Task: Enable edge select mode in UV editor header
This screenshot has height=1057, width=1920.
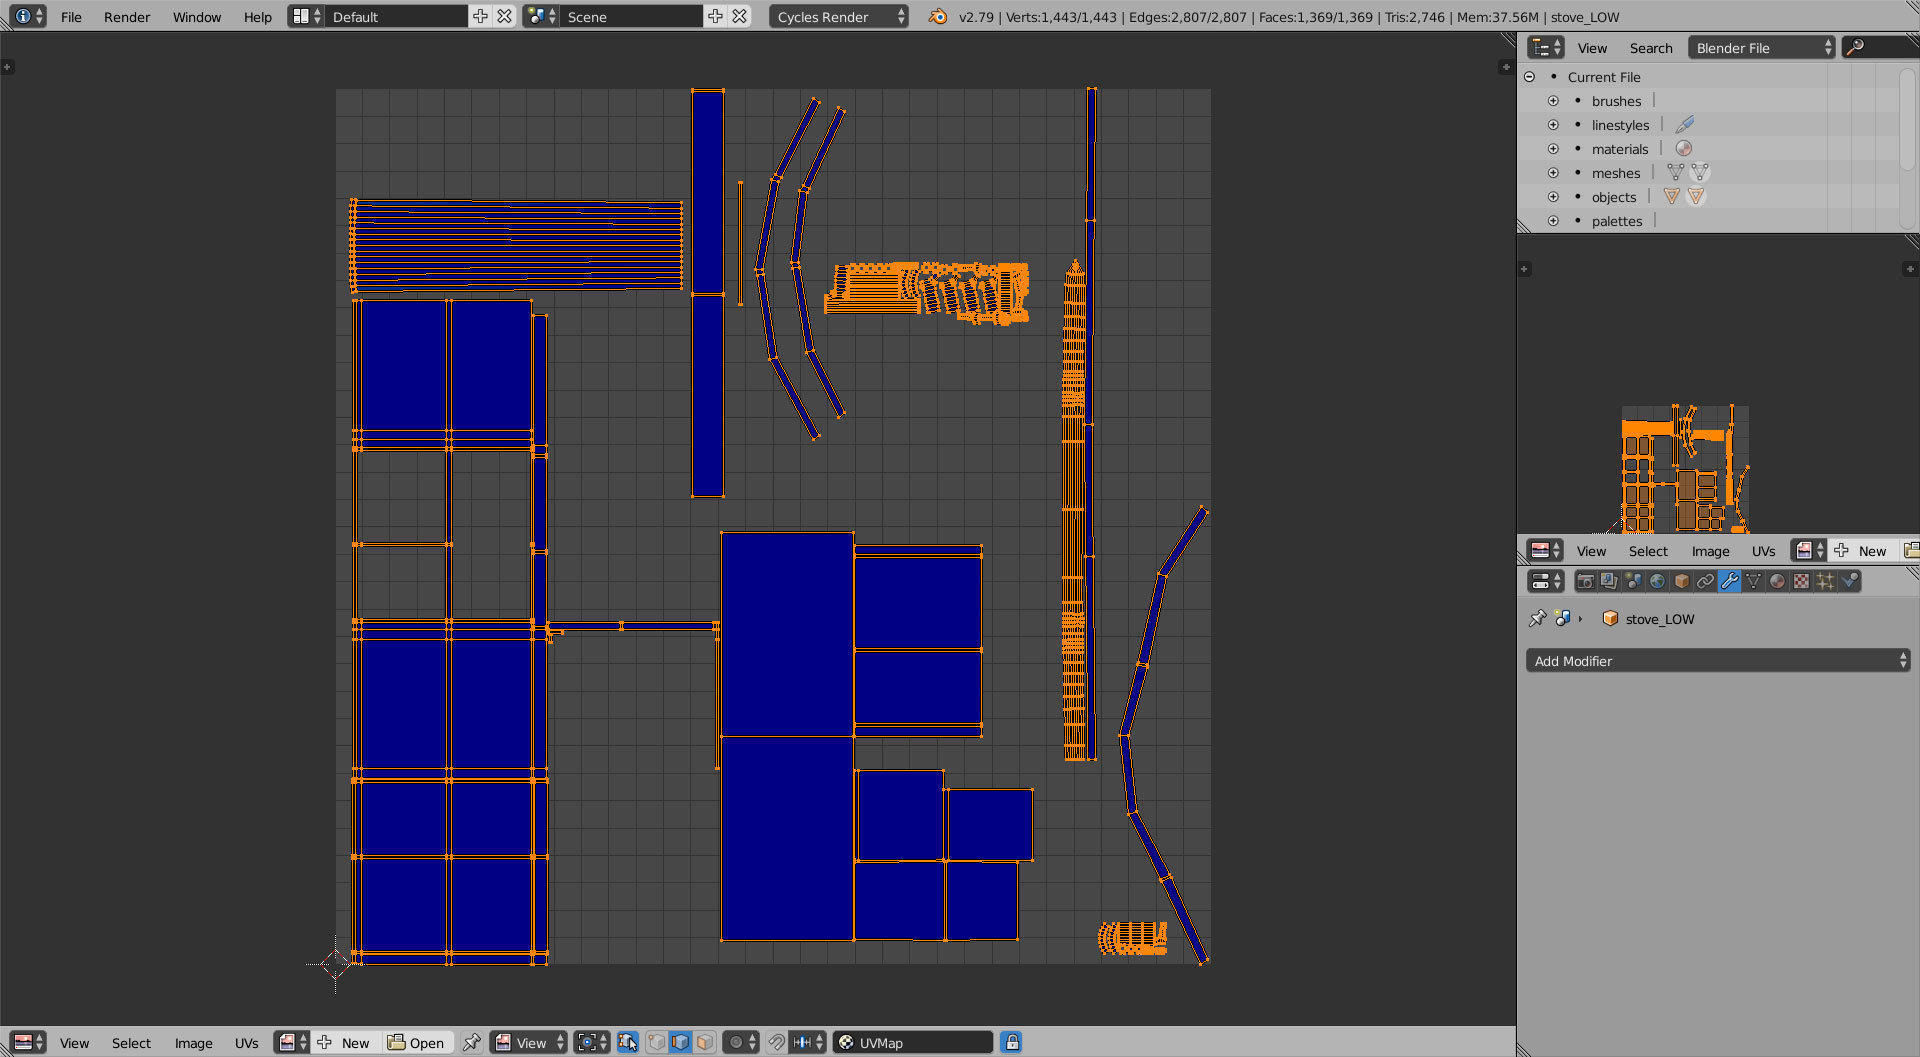Action: [681, 1043]
